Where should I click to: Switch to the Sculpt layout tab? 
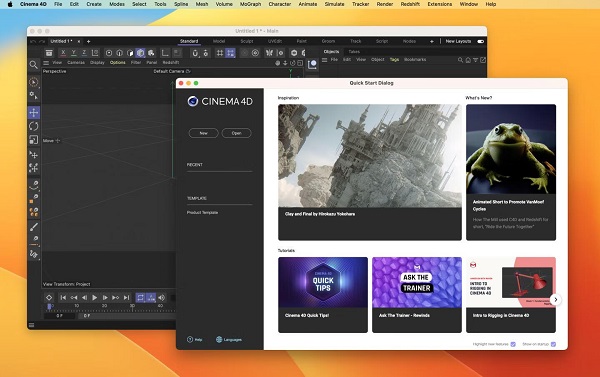coord(247,41)
